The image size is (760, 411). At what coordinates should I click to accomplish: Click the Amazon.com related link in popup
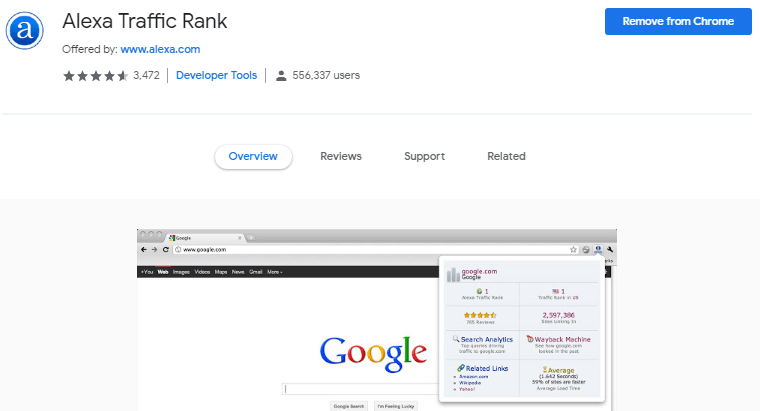(x=474, y=377)
